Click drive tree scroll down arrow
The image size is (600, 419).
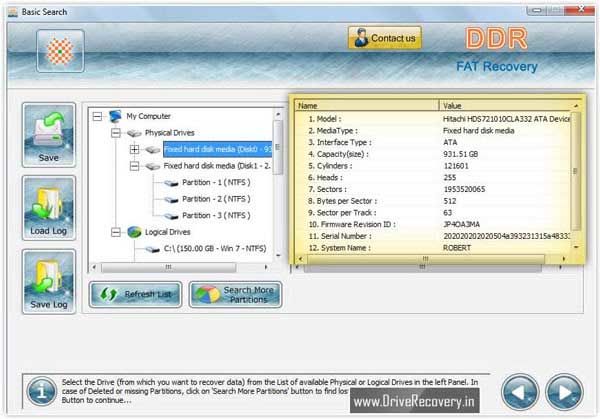click(278, 255)
